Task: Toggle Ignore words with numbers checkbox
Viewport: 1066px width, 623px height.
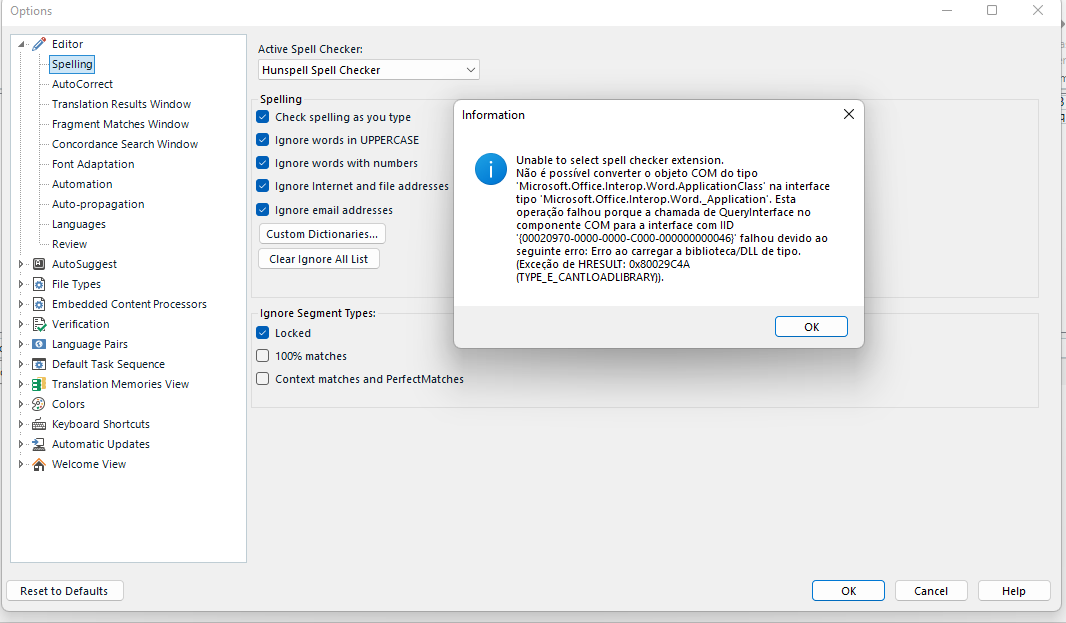Action: pos(262,163)
